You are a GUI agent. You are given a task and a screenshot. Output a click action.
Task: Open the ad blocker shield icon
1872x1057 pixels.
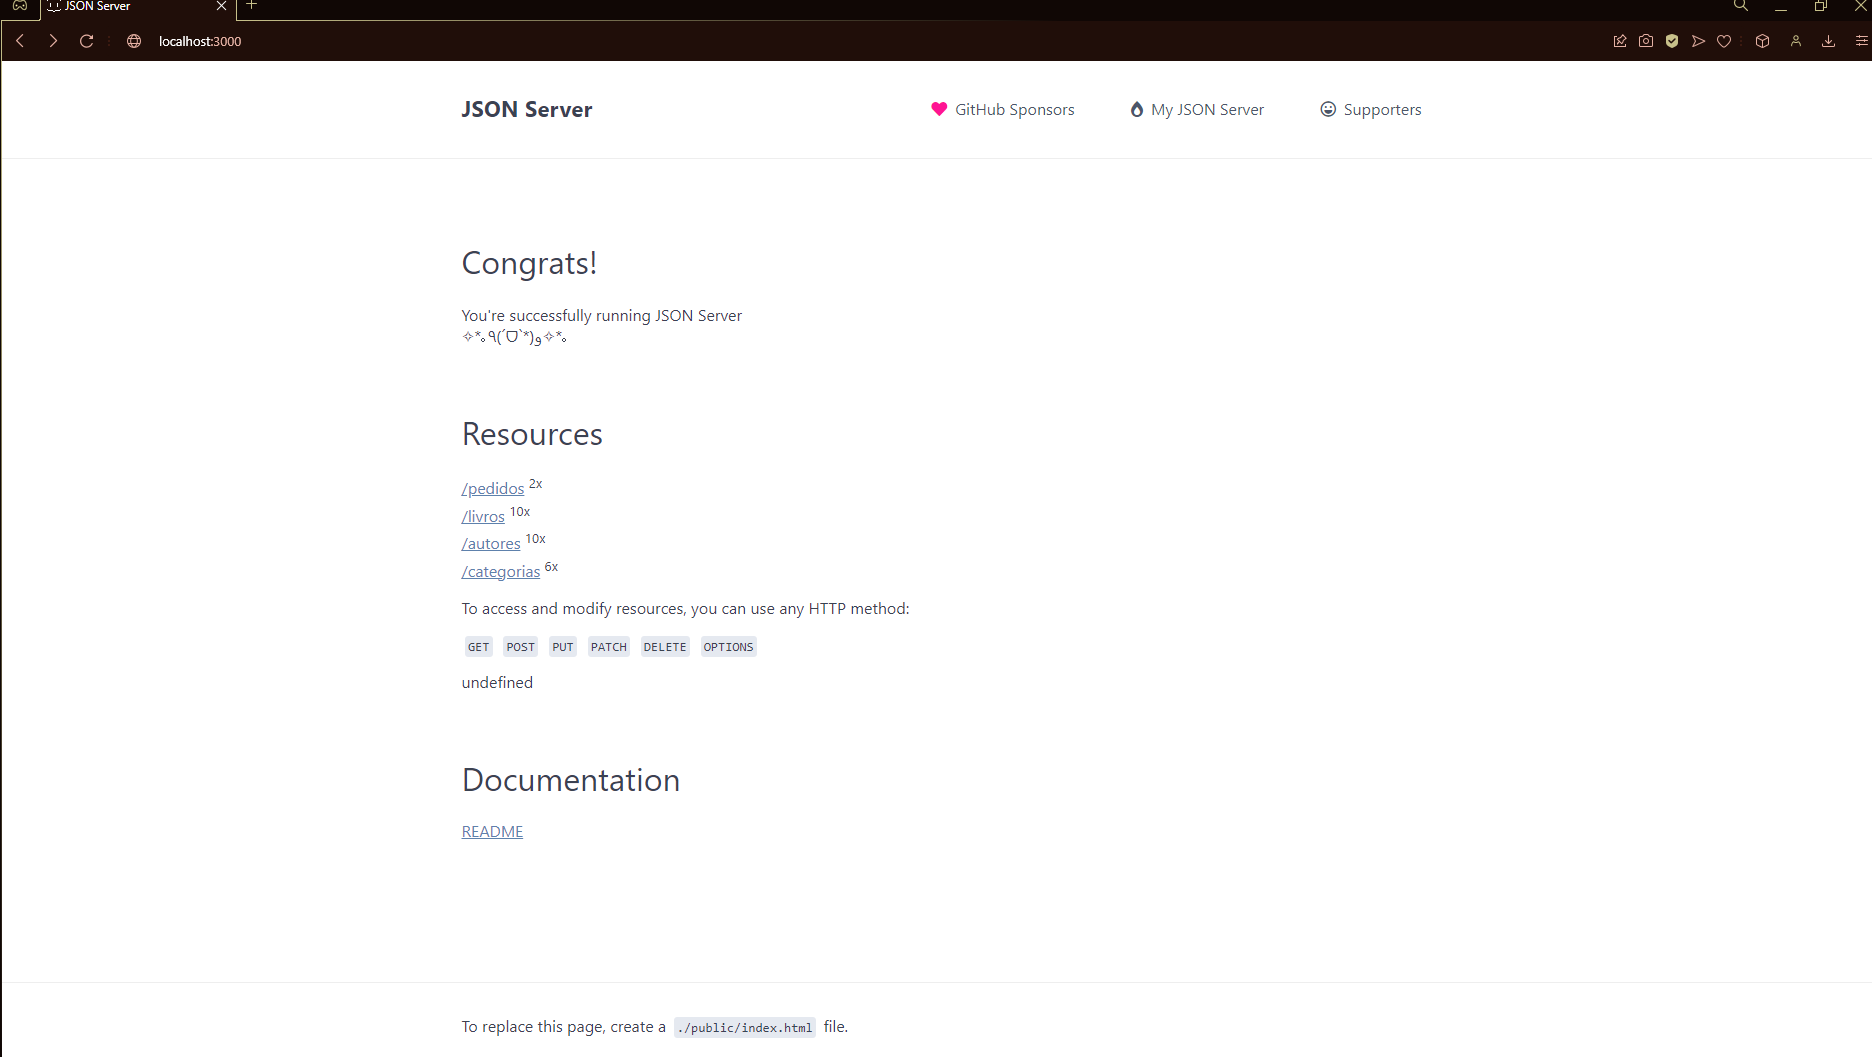click(1672, 41)
